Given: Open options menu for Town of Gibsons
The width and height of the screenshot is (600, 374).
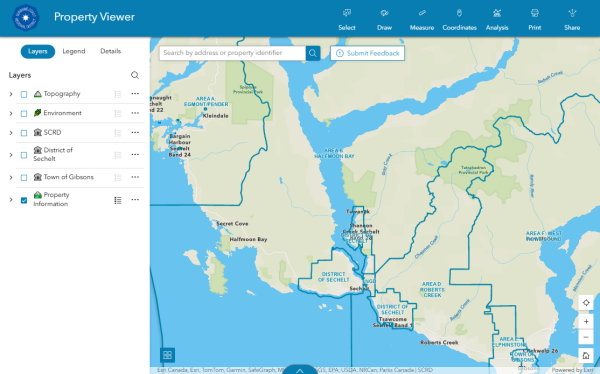Looking at the screenshot, I should pos(135,177).
